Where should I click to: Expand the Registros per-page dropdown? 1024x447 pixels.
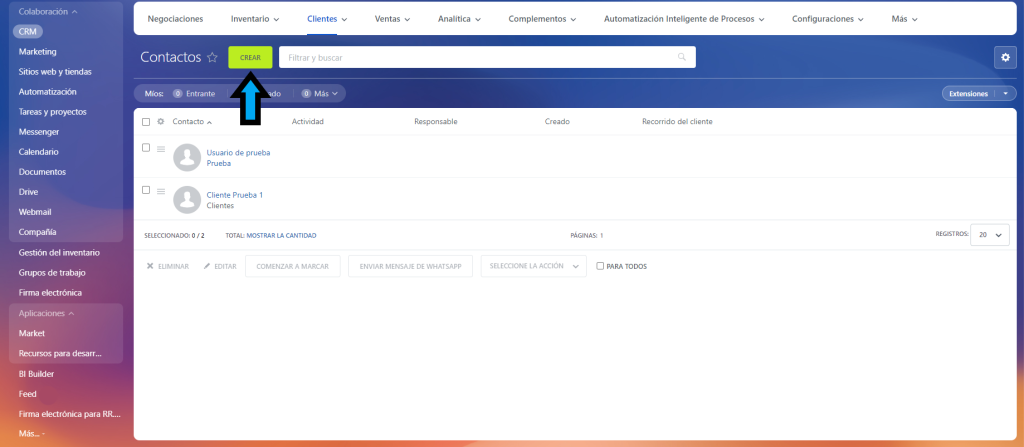[989, 235]
